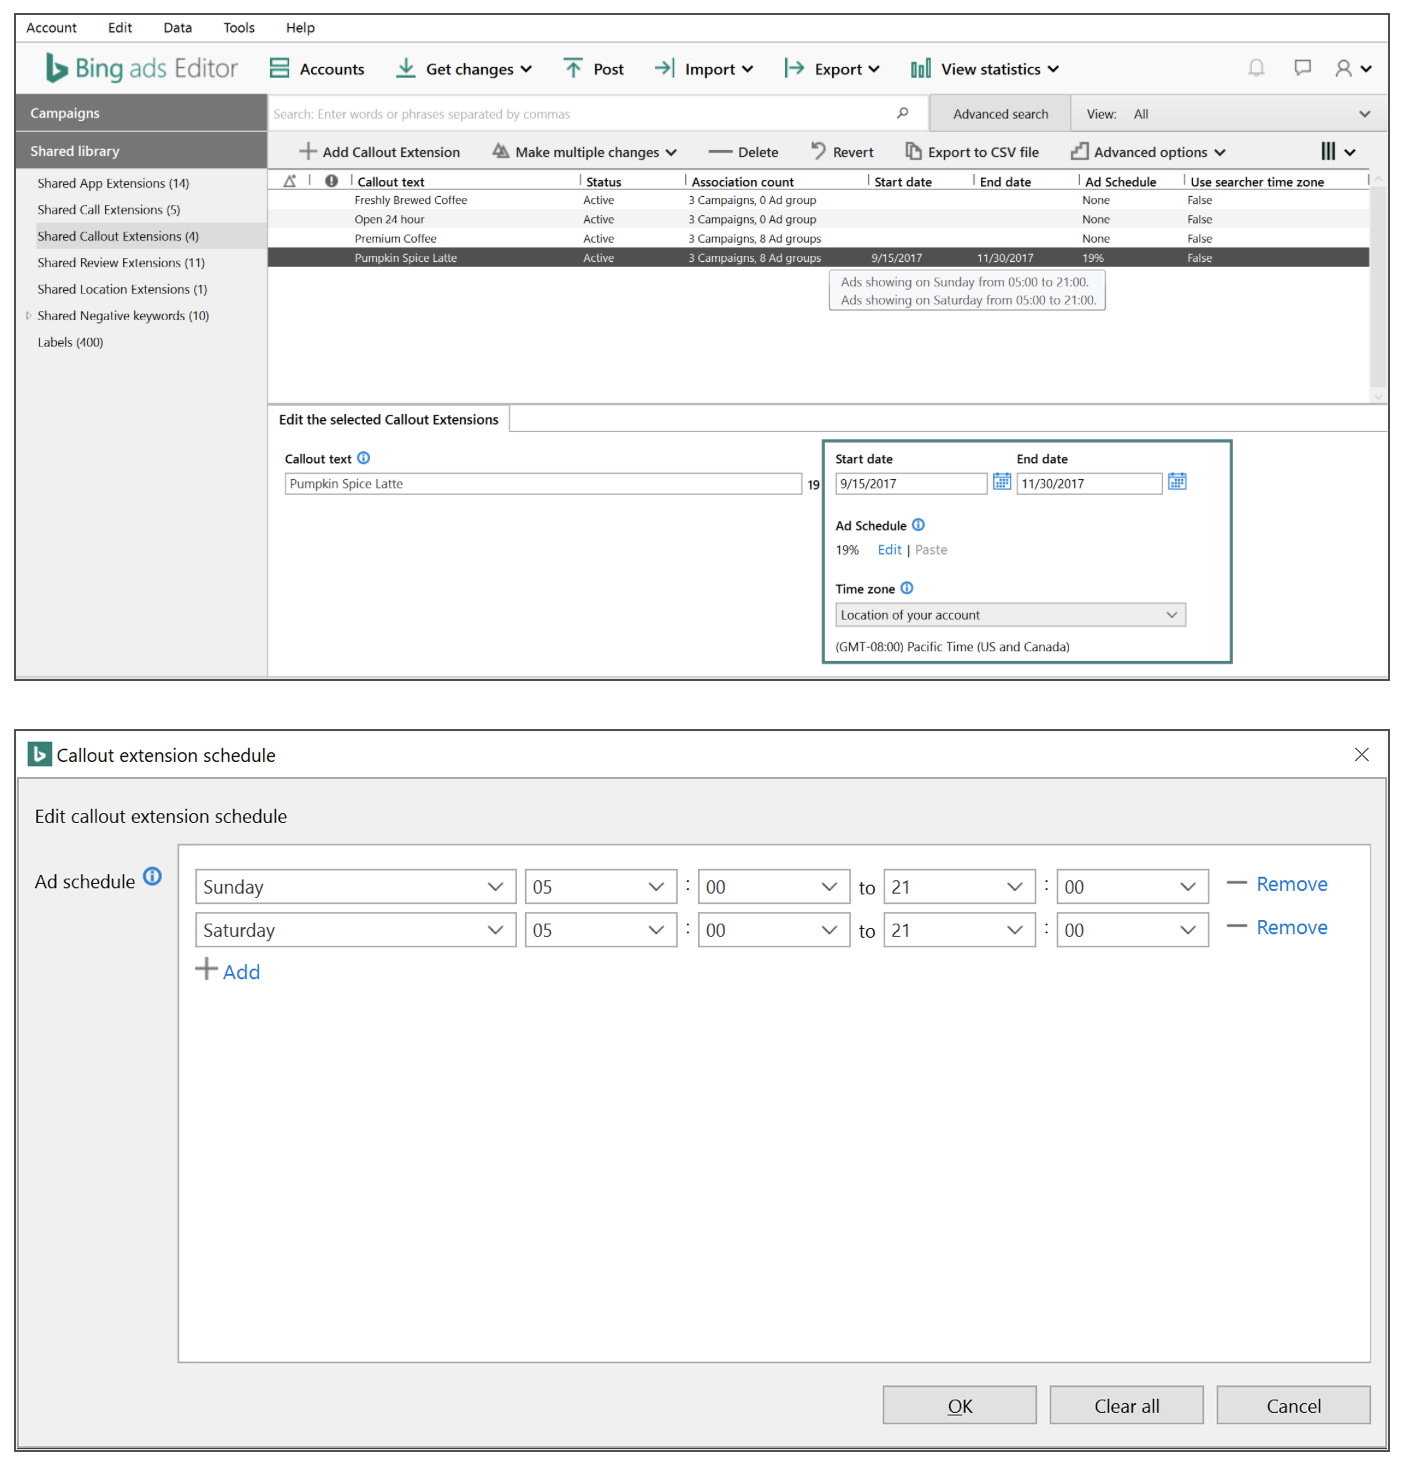Select Shared Review Extensions in sidebar
Viewport: 1402px width, 1462px height.
point(121,263)
